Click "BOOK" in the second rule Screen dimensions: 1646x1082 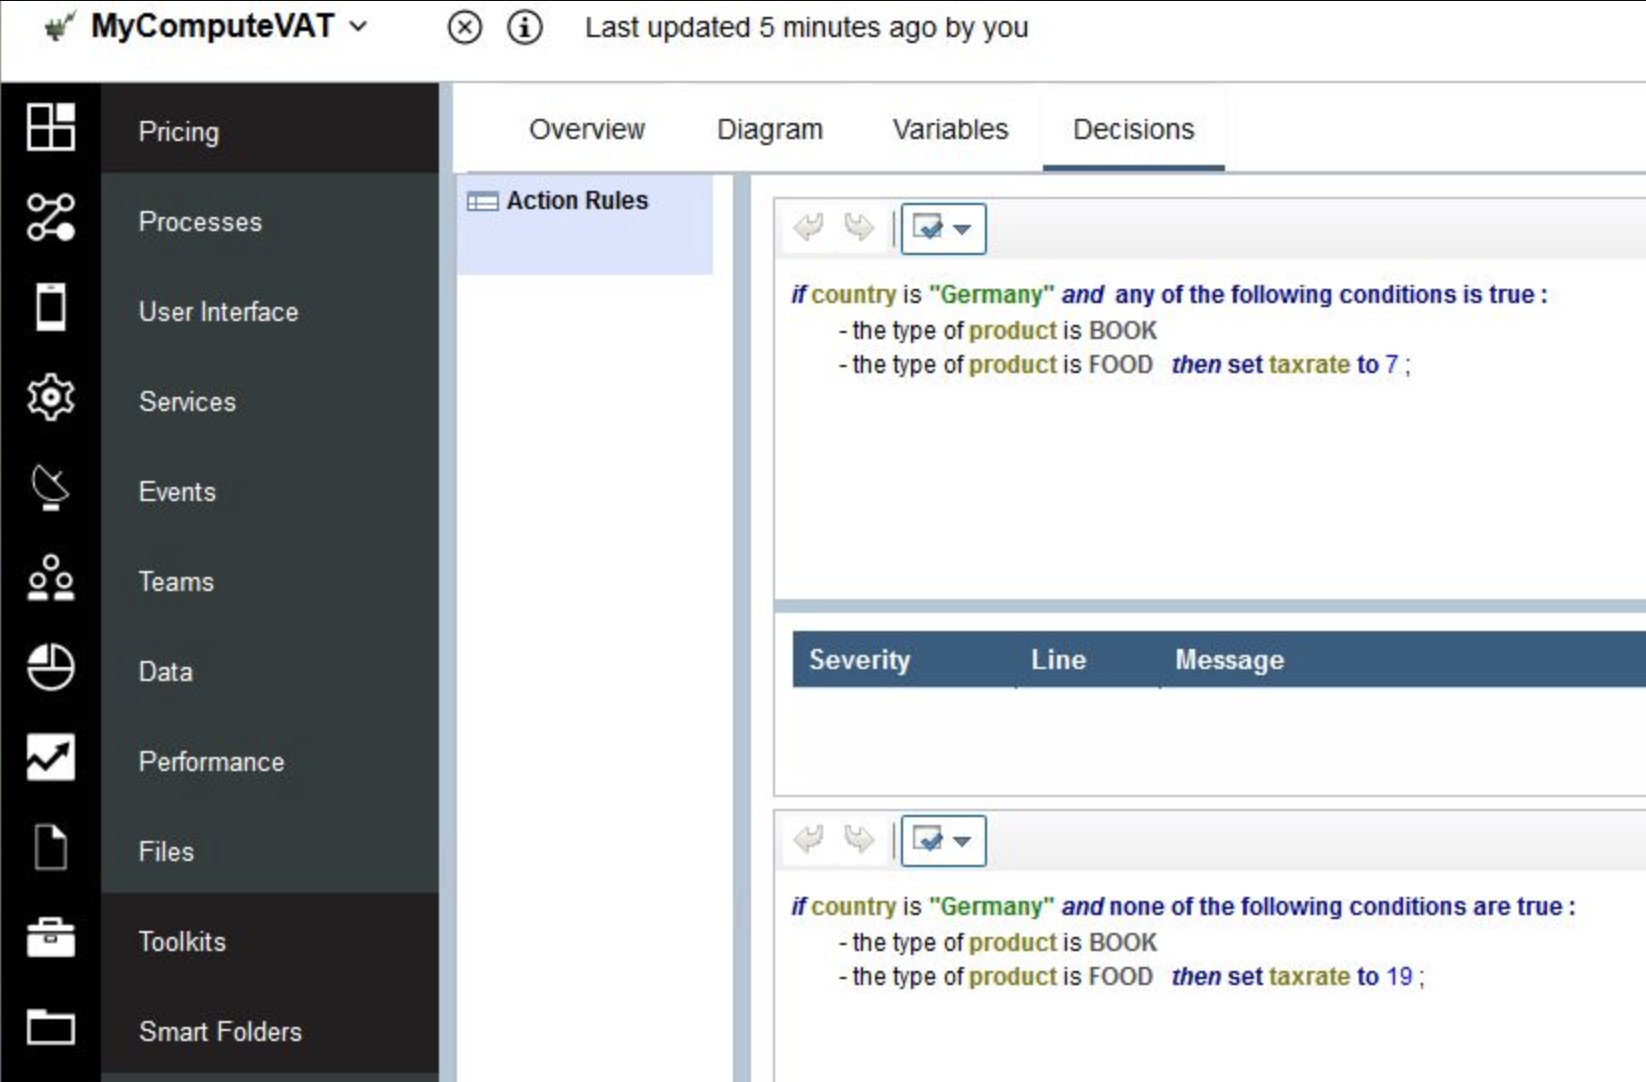pyautogui.click(x=1122, y=942)
